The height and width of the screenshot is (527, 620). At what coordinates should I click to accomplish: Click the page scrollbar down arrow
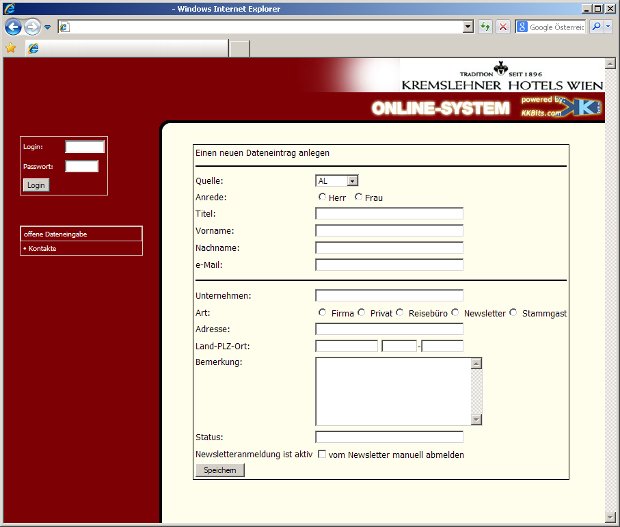coord(611,516)
